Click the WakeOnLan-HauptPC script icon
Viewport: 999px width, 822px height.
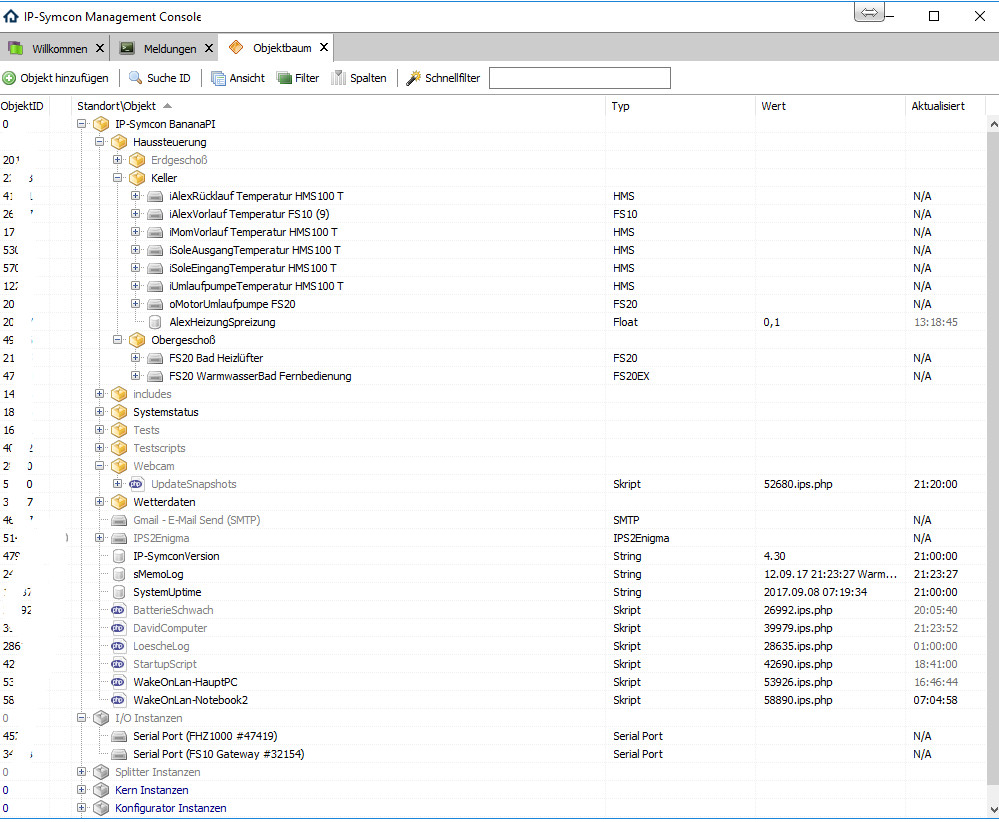[x=119, y=682]
